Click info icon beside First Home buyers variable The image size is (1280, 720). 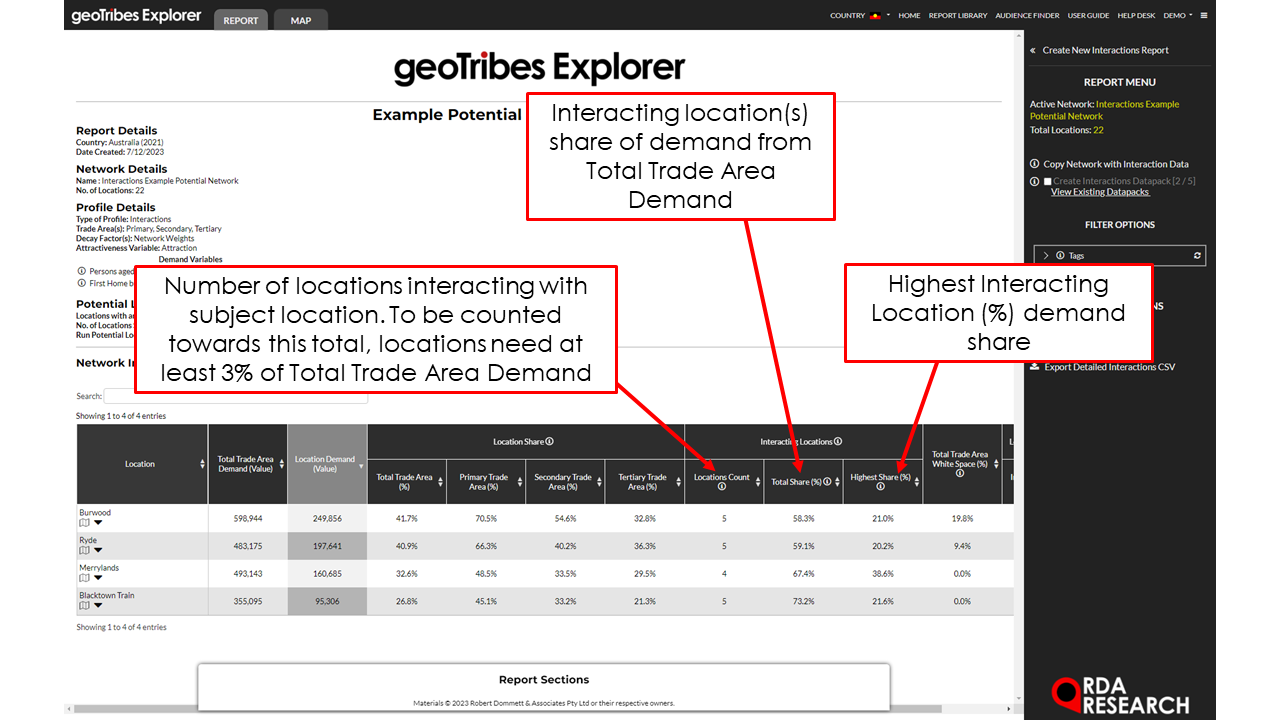82,283
